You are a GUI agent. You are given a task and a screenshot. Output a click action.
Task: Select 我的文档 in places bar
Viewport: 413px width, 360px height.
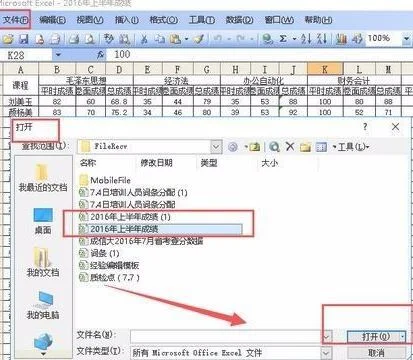43,263
